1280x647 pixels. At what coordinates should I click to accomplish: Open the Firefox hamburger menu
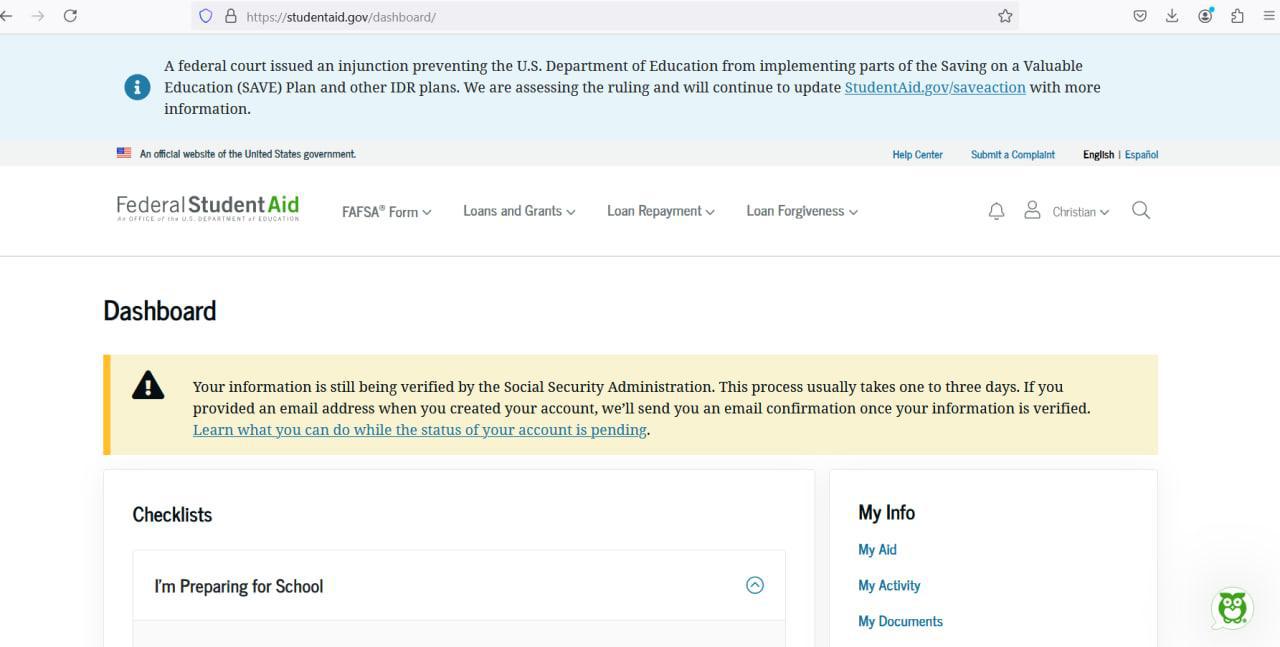(1268, 16)
